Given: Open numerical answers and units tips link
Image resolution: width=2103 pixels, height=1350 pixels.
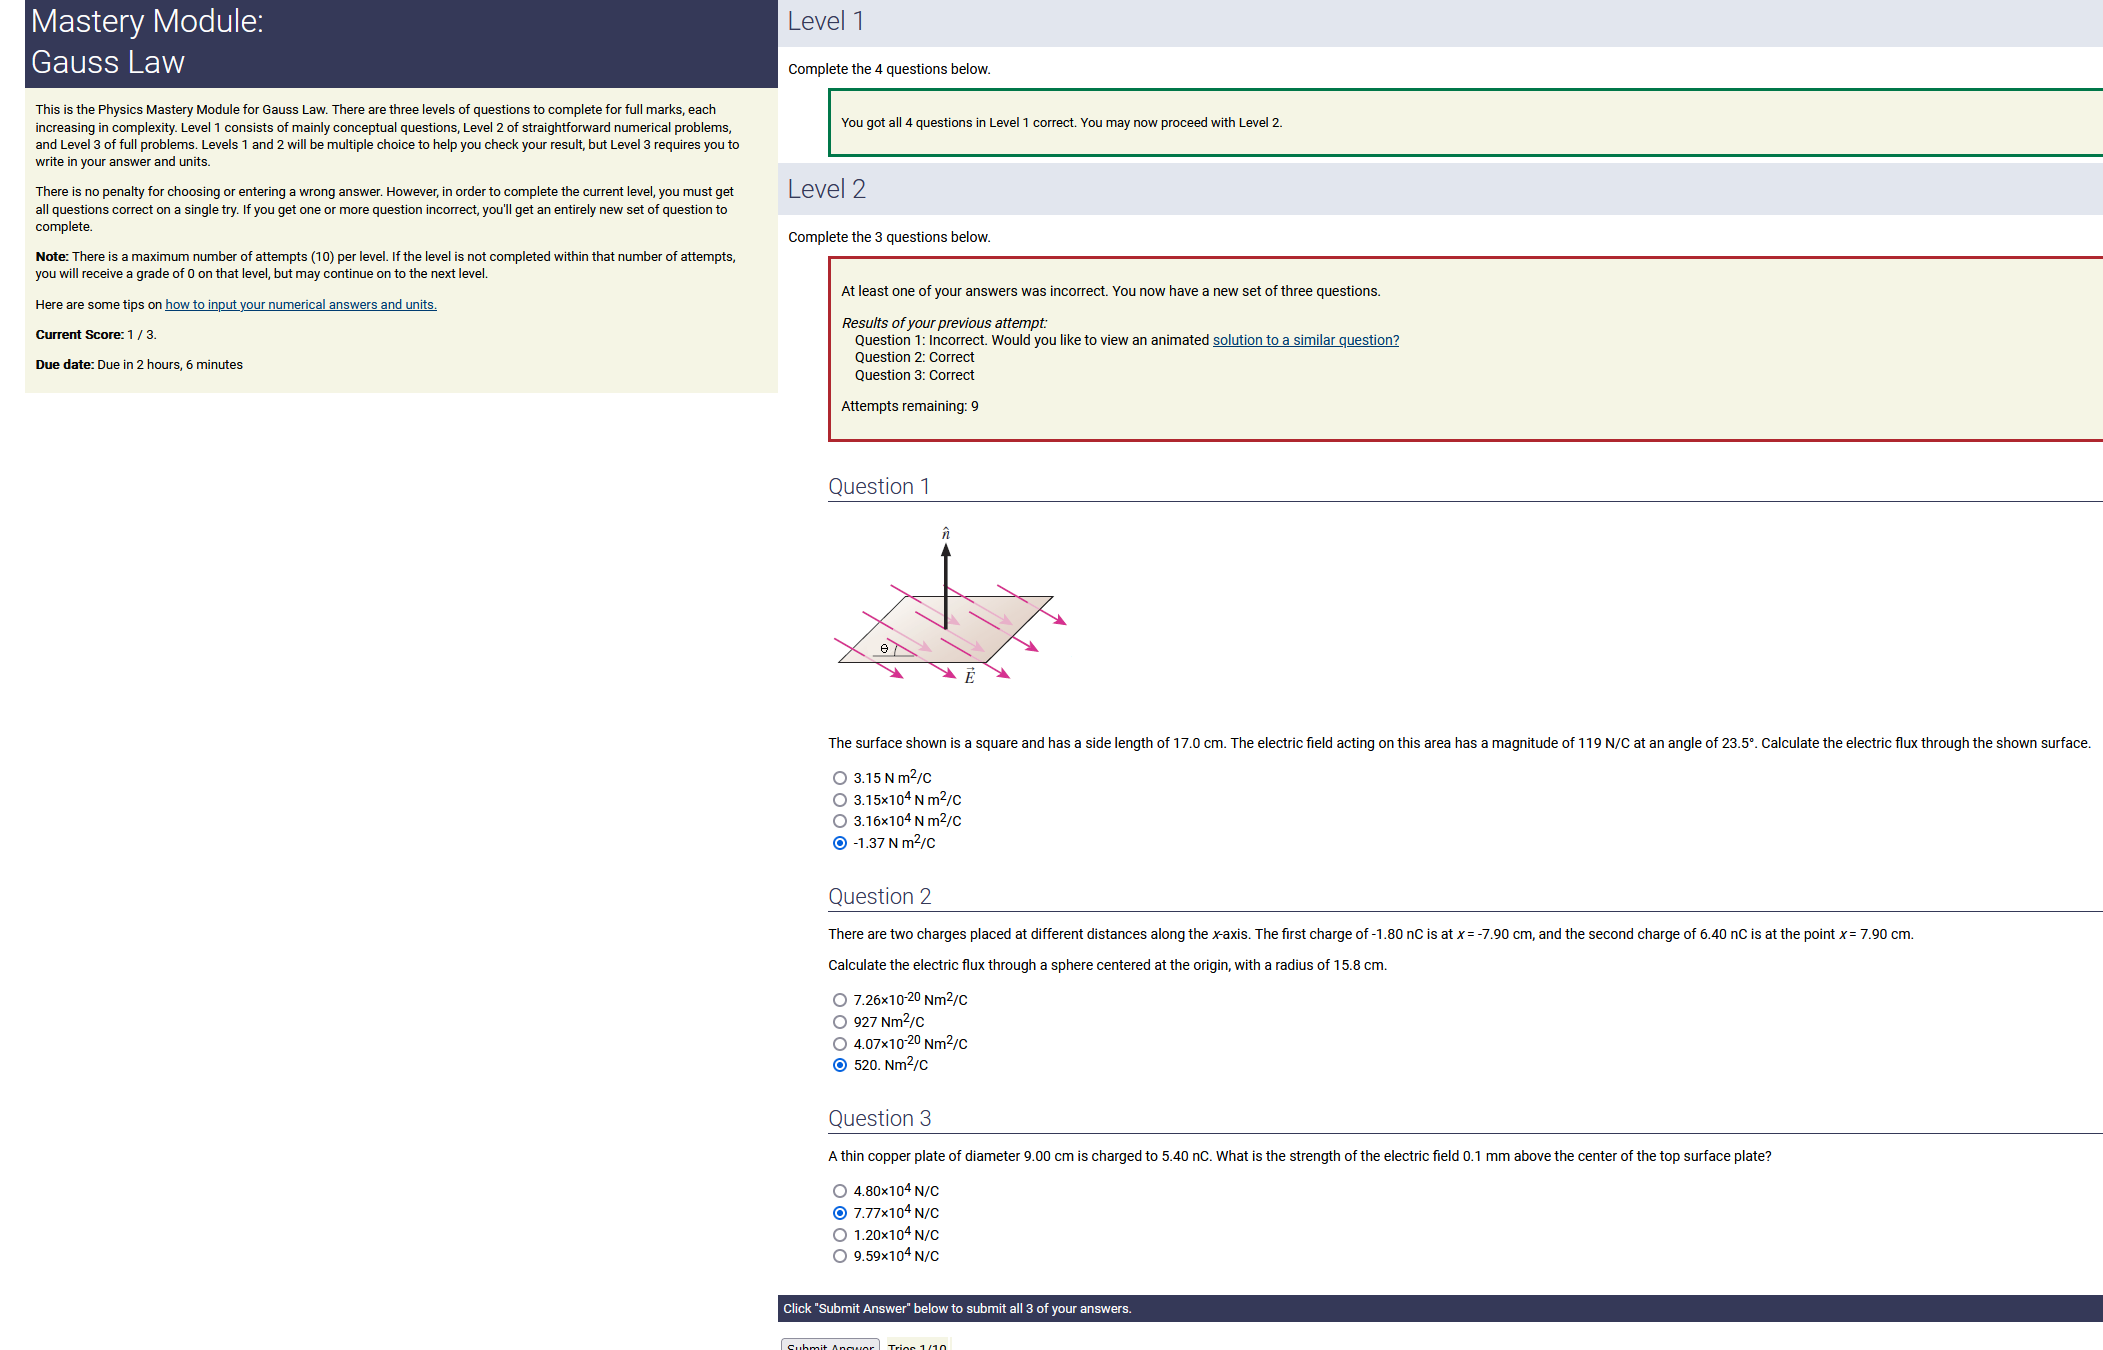Looking at the screenshot, I should (301, 305).
